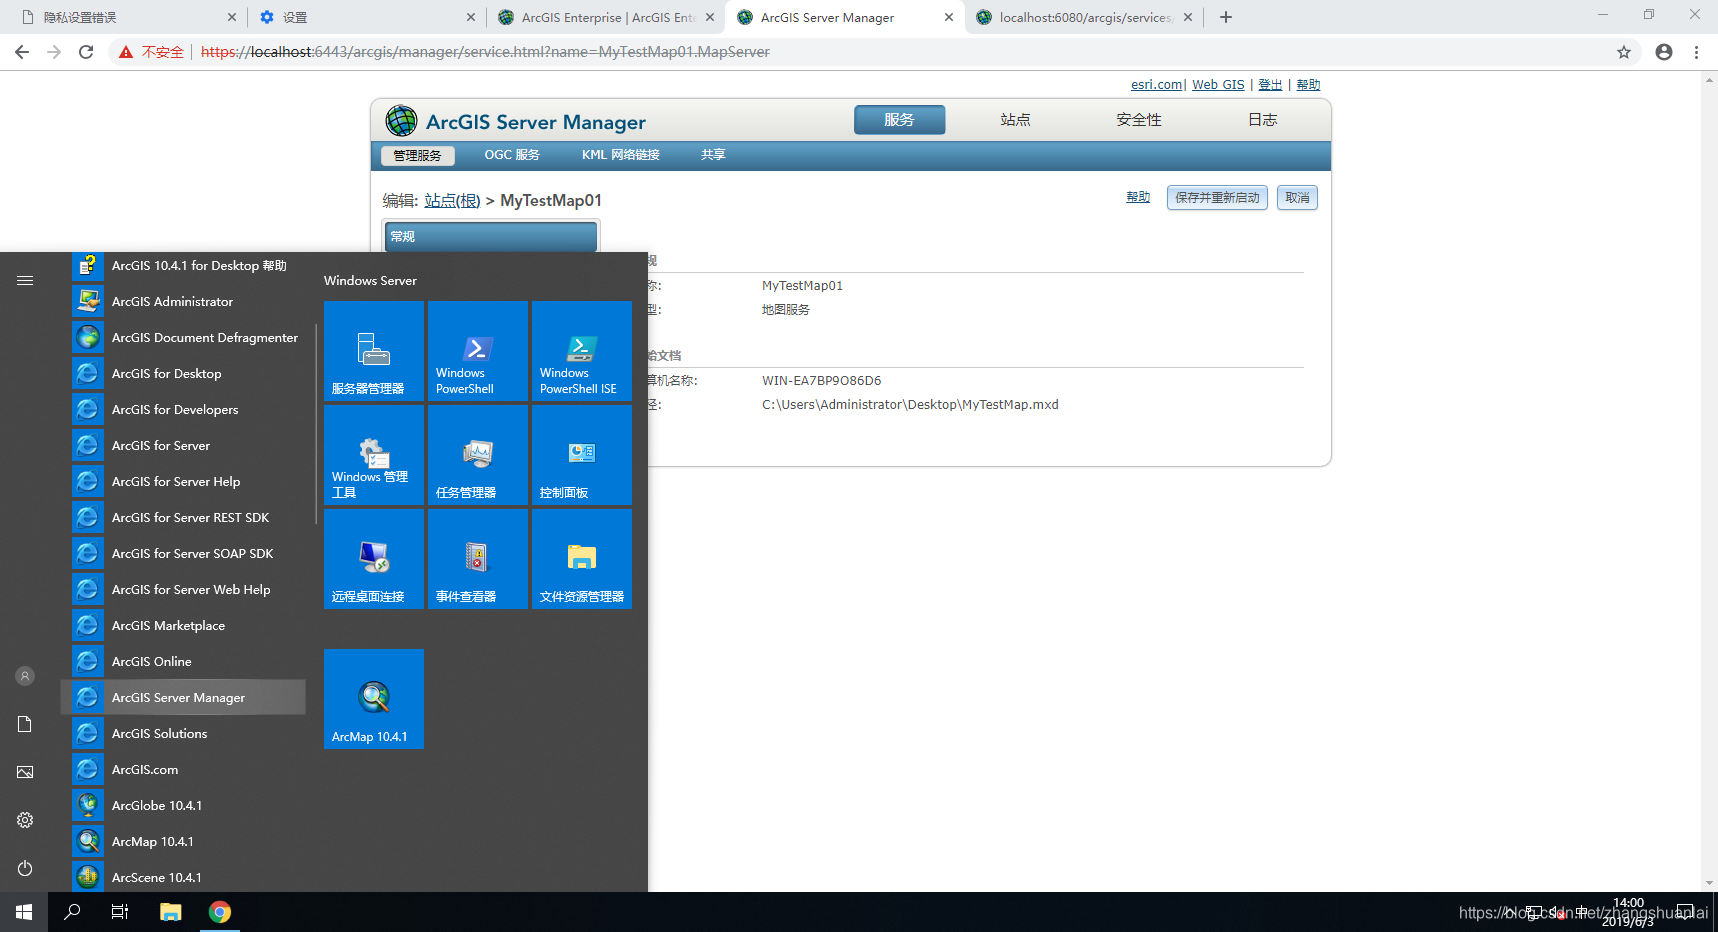The height and width of the screenshot is (932, 1718).
Task: Open the File Explorer (文件资源管理器) tile
Action: [582, 559]
